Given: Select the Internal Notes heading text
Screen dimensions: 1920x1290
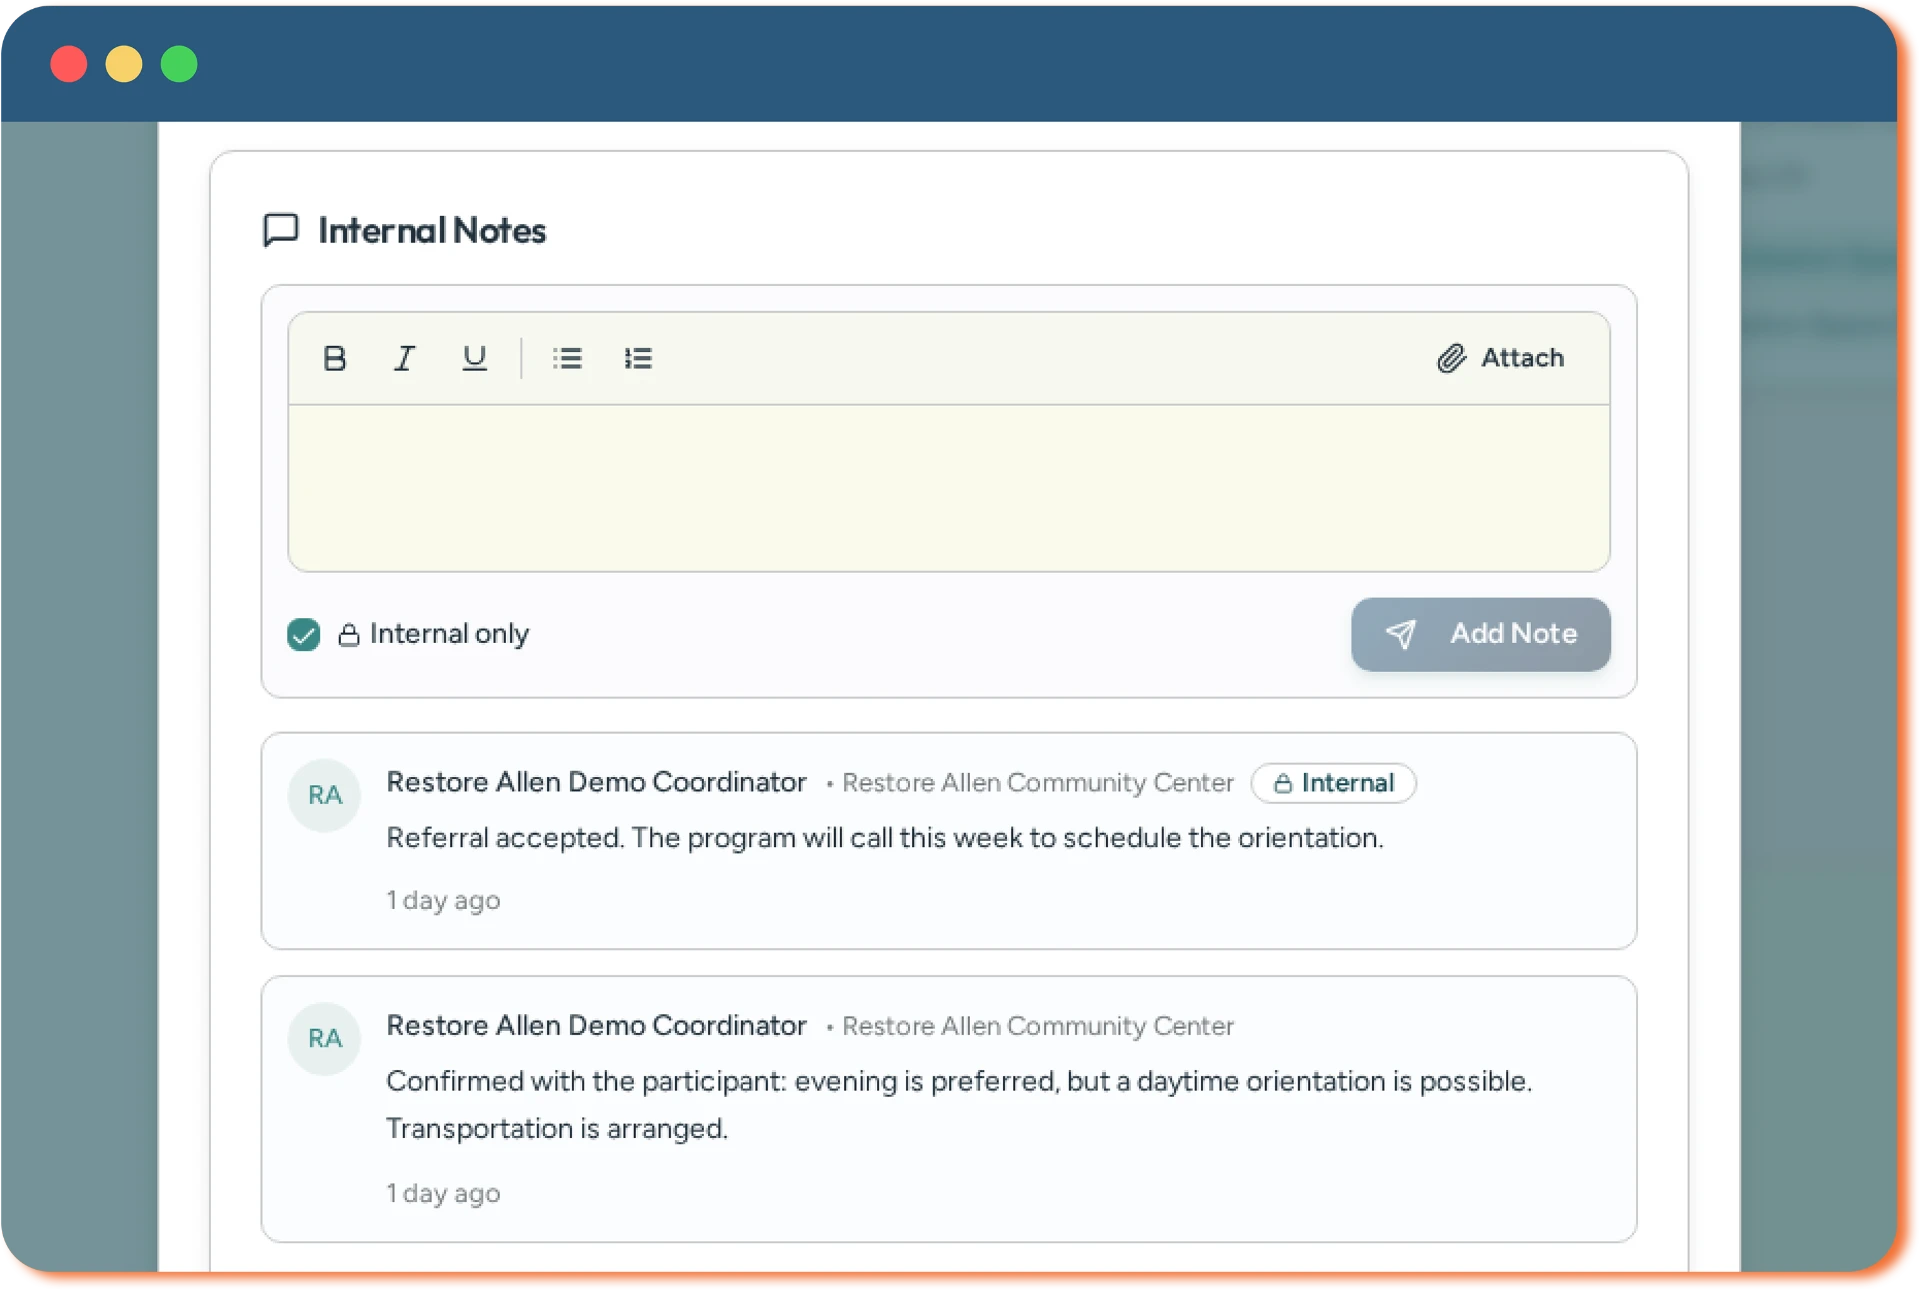Looking at the screenshot, I should point(432,231).
